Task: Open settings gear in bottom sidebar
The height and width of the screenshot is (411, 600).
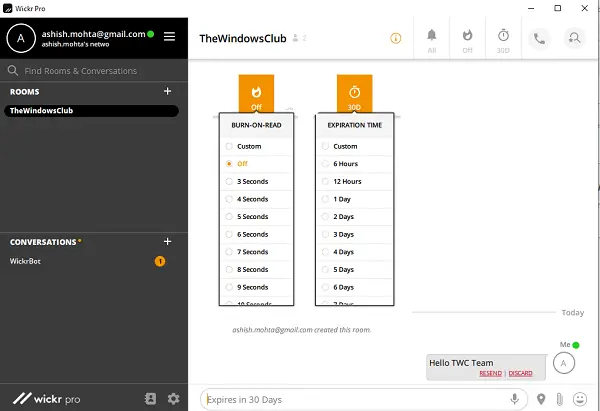Action: coord(173,399)
